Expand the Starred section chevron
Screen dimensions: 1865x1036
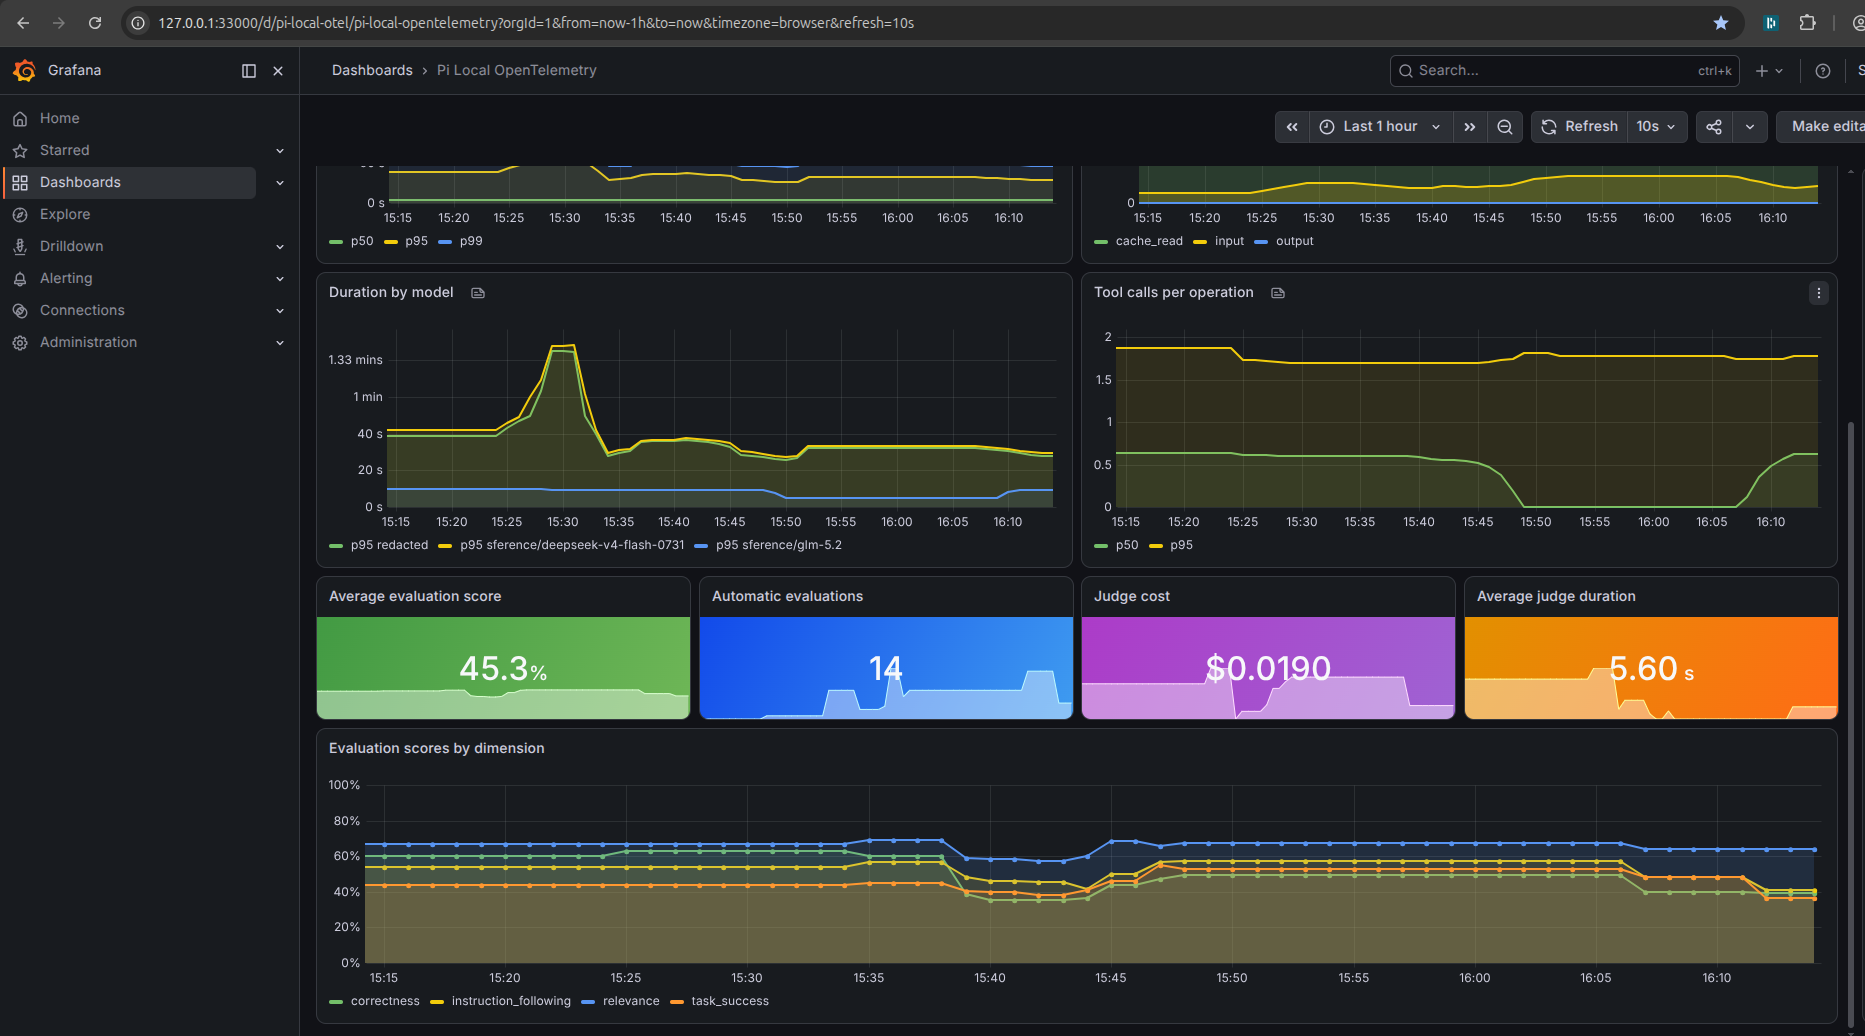coord(280,151)
